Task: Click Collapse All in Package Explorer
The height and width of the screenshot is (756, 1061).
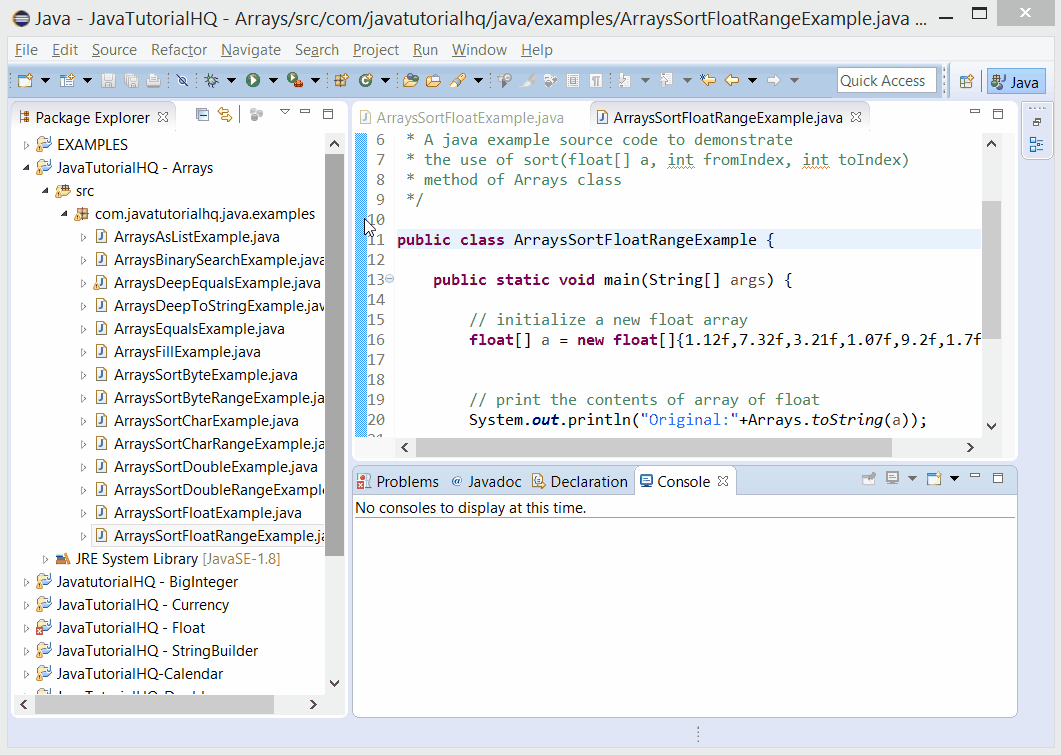Action: tap(202, 114)
